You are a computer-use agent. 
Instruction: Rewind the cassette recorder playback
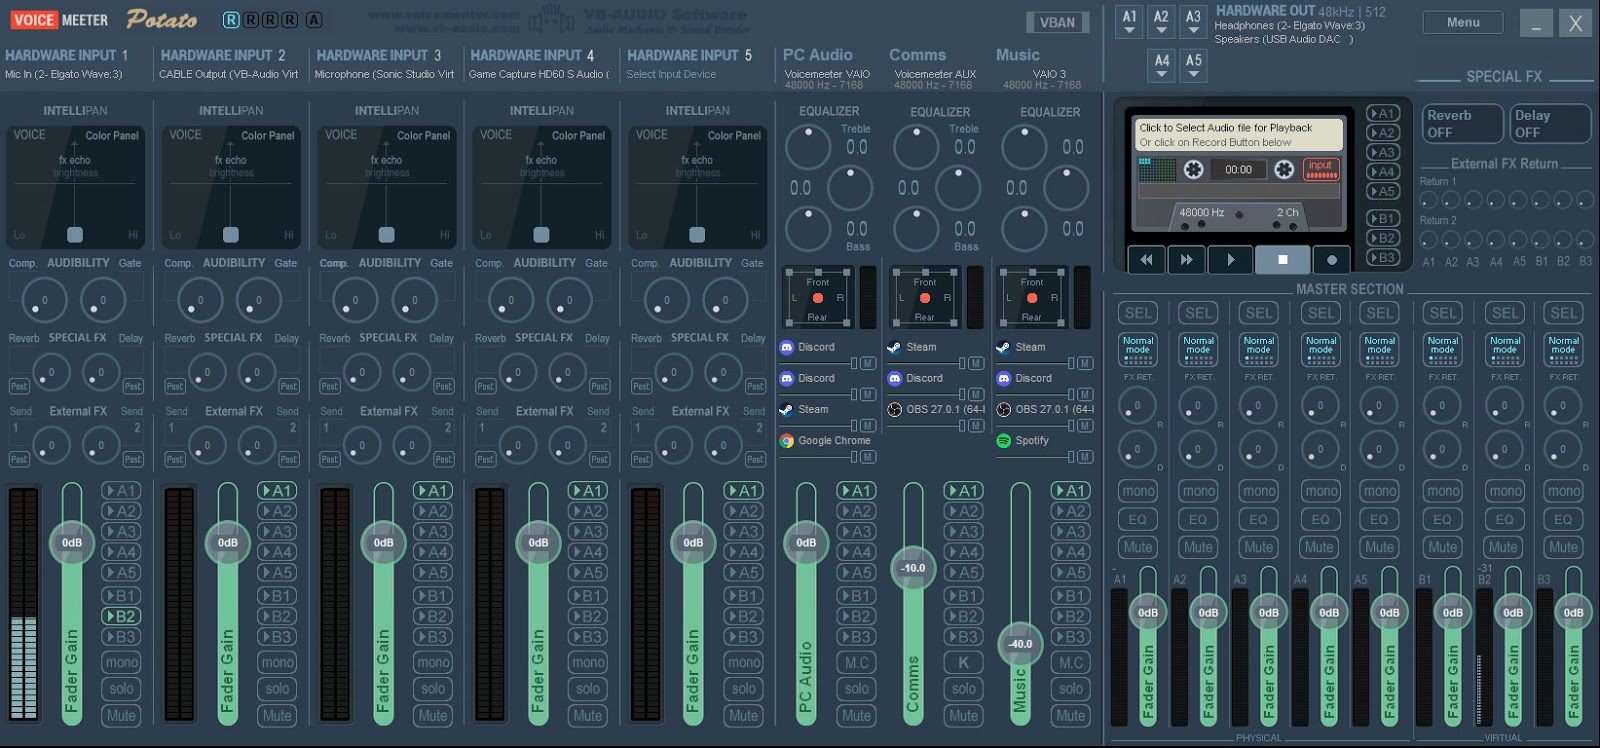click(x=1146, y=259)
